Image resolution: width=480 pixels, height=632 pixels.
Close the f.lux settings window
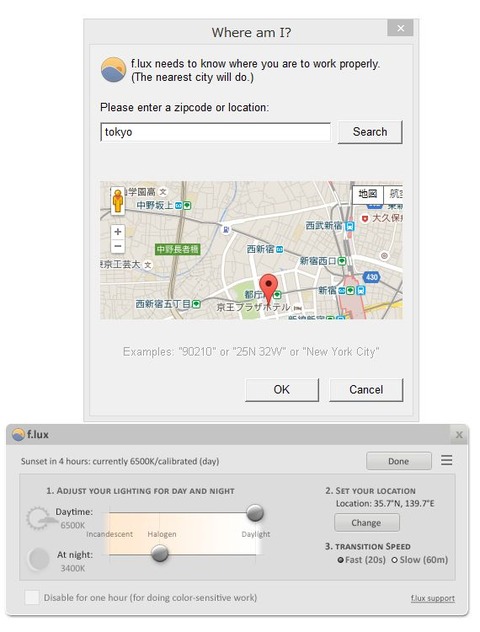point(459,435)
